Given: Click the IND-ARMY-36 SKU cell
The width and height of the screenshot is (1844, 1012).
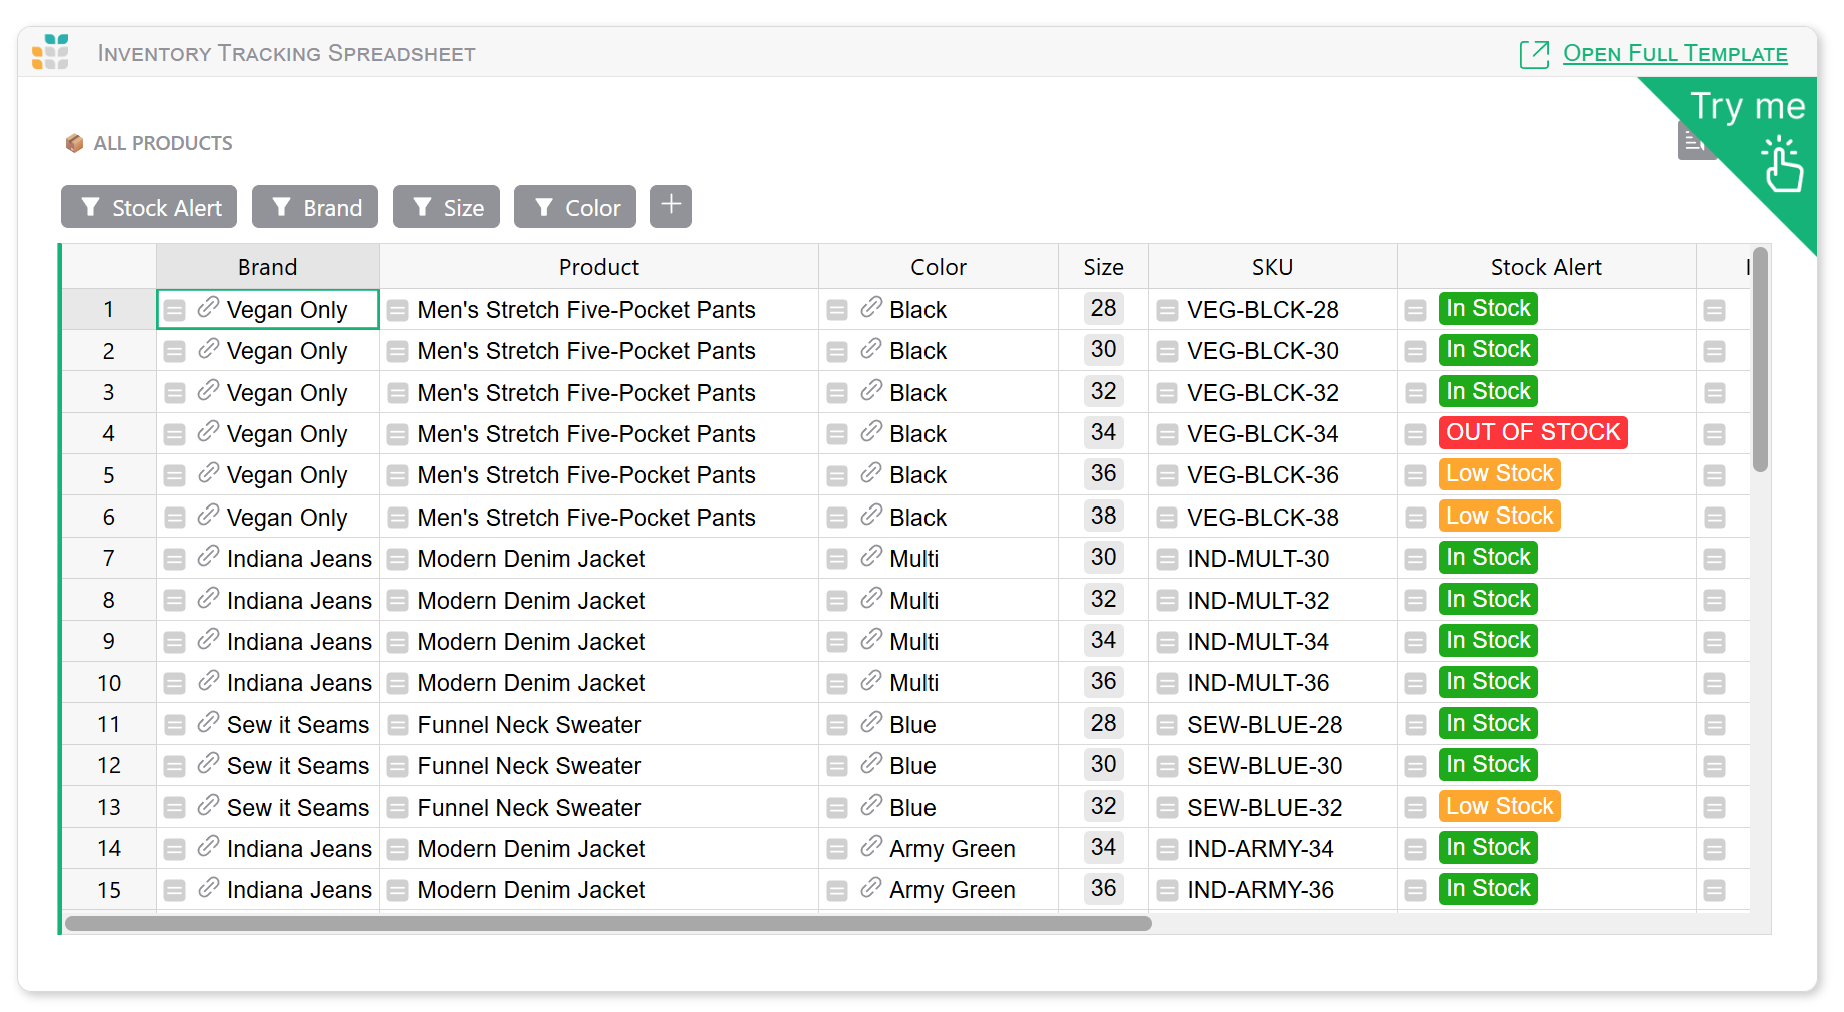Looking at the screenshot, I should pos(1273,890).
